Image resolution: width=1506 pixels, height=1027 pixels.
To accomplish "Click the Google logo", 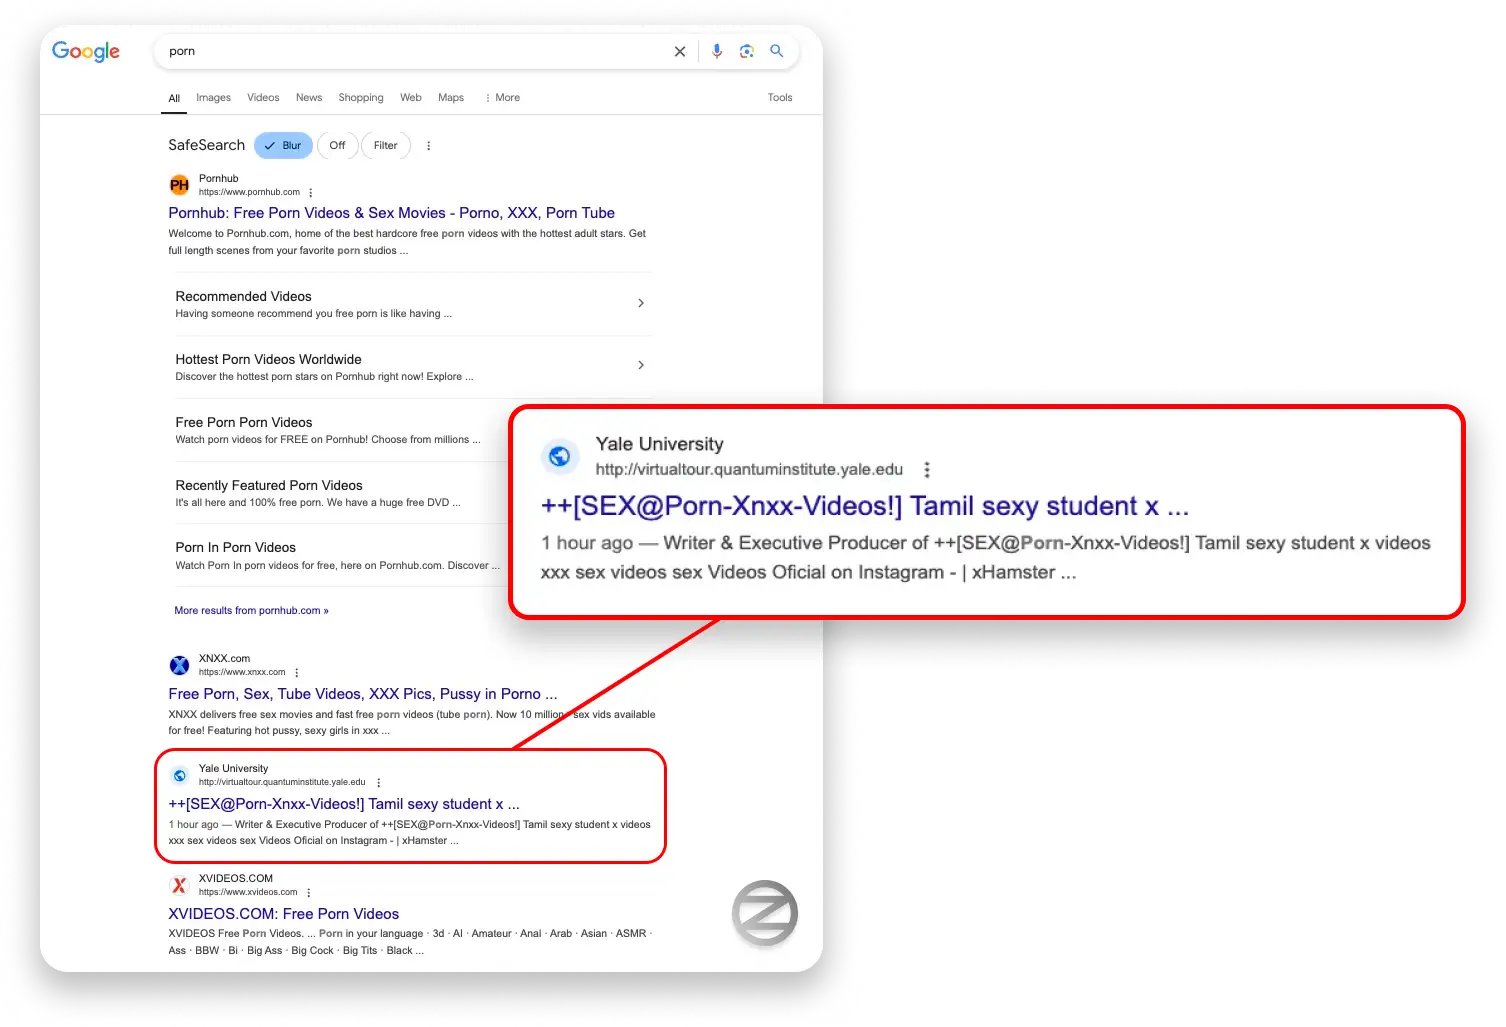I will click(86, 51).
